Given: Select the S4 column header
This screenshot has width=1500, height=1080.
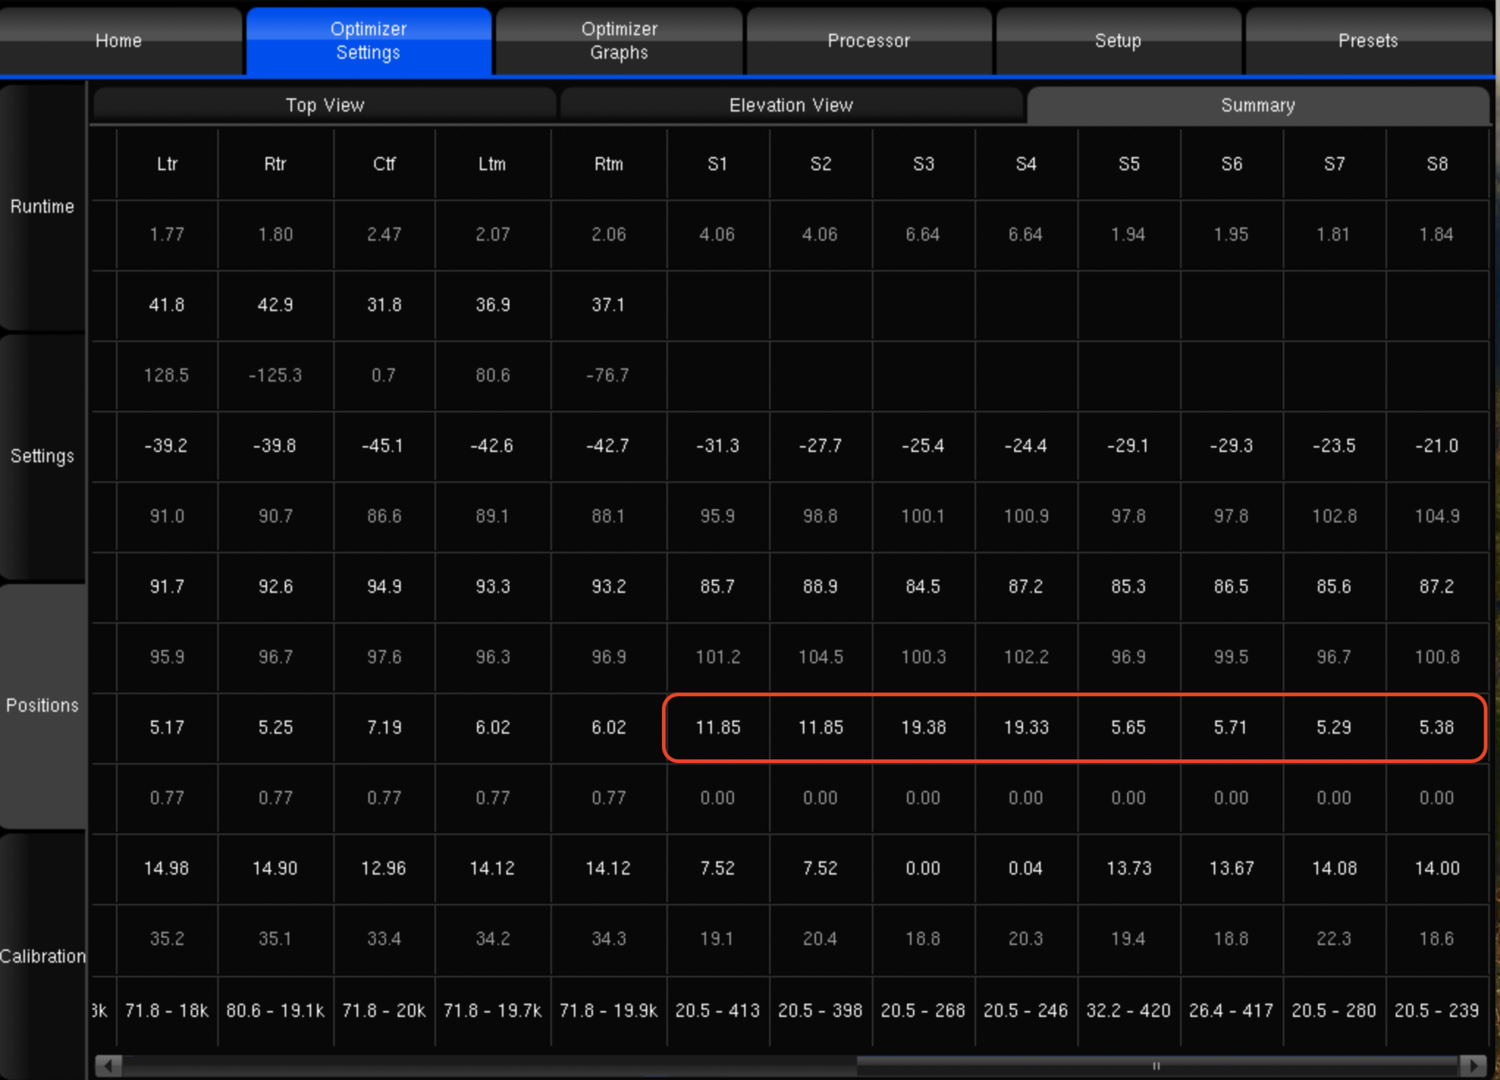Looking at the screenshot, I should tap(1026, 164).
